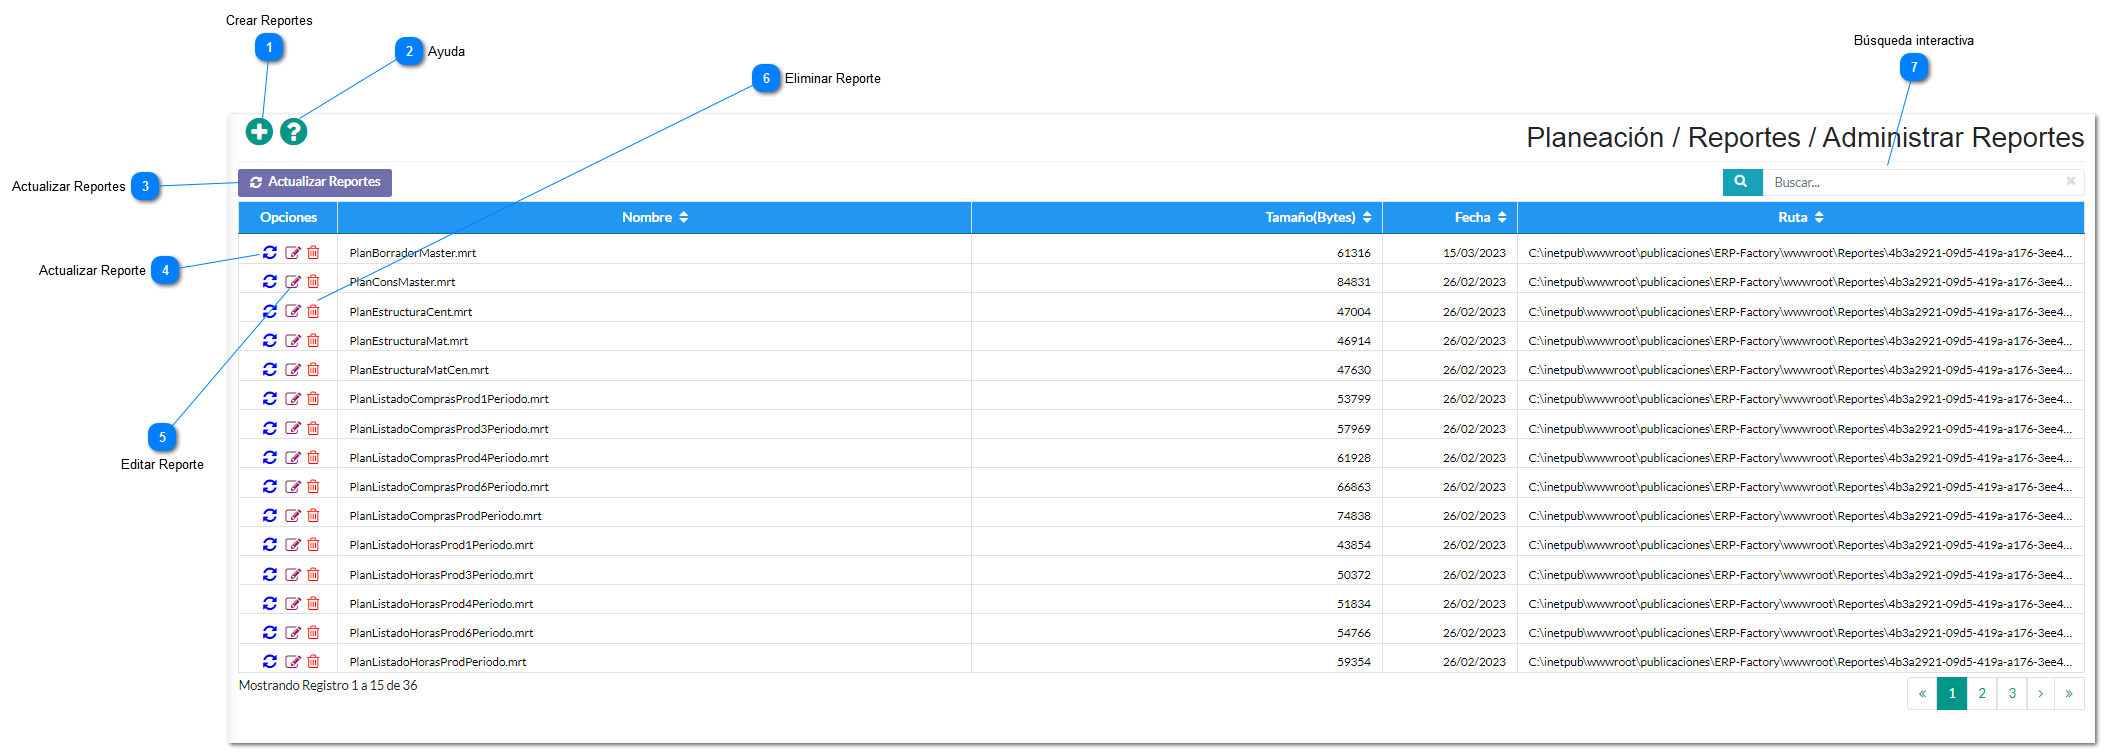Delete report PlanBorradorMaster.mrt
Screen dimensions: 2104x752
[x=313, y=252]
